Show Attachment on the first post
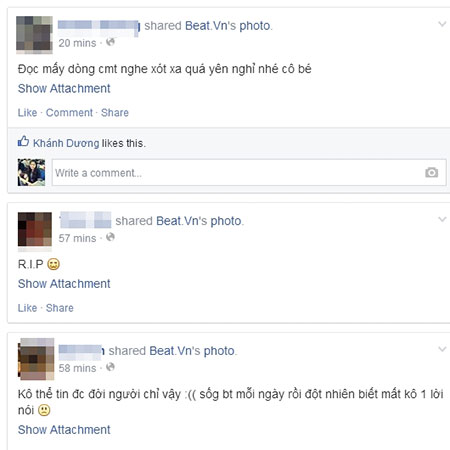 (64, 89)
